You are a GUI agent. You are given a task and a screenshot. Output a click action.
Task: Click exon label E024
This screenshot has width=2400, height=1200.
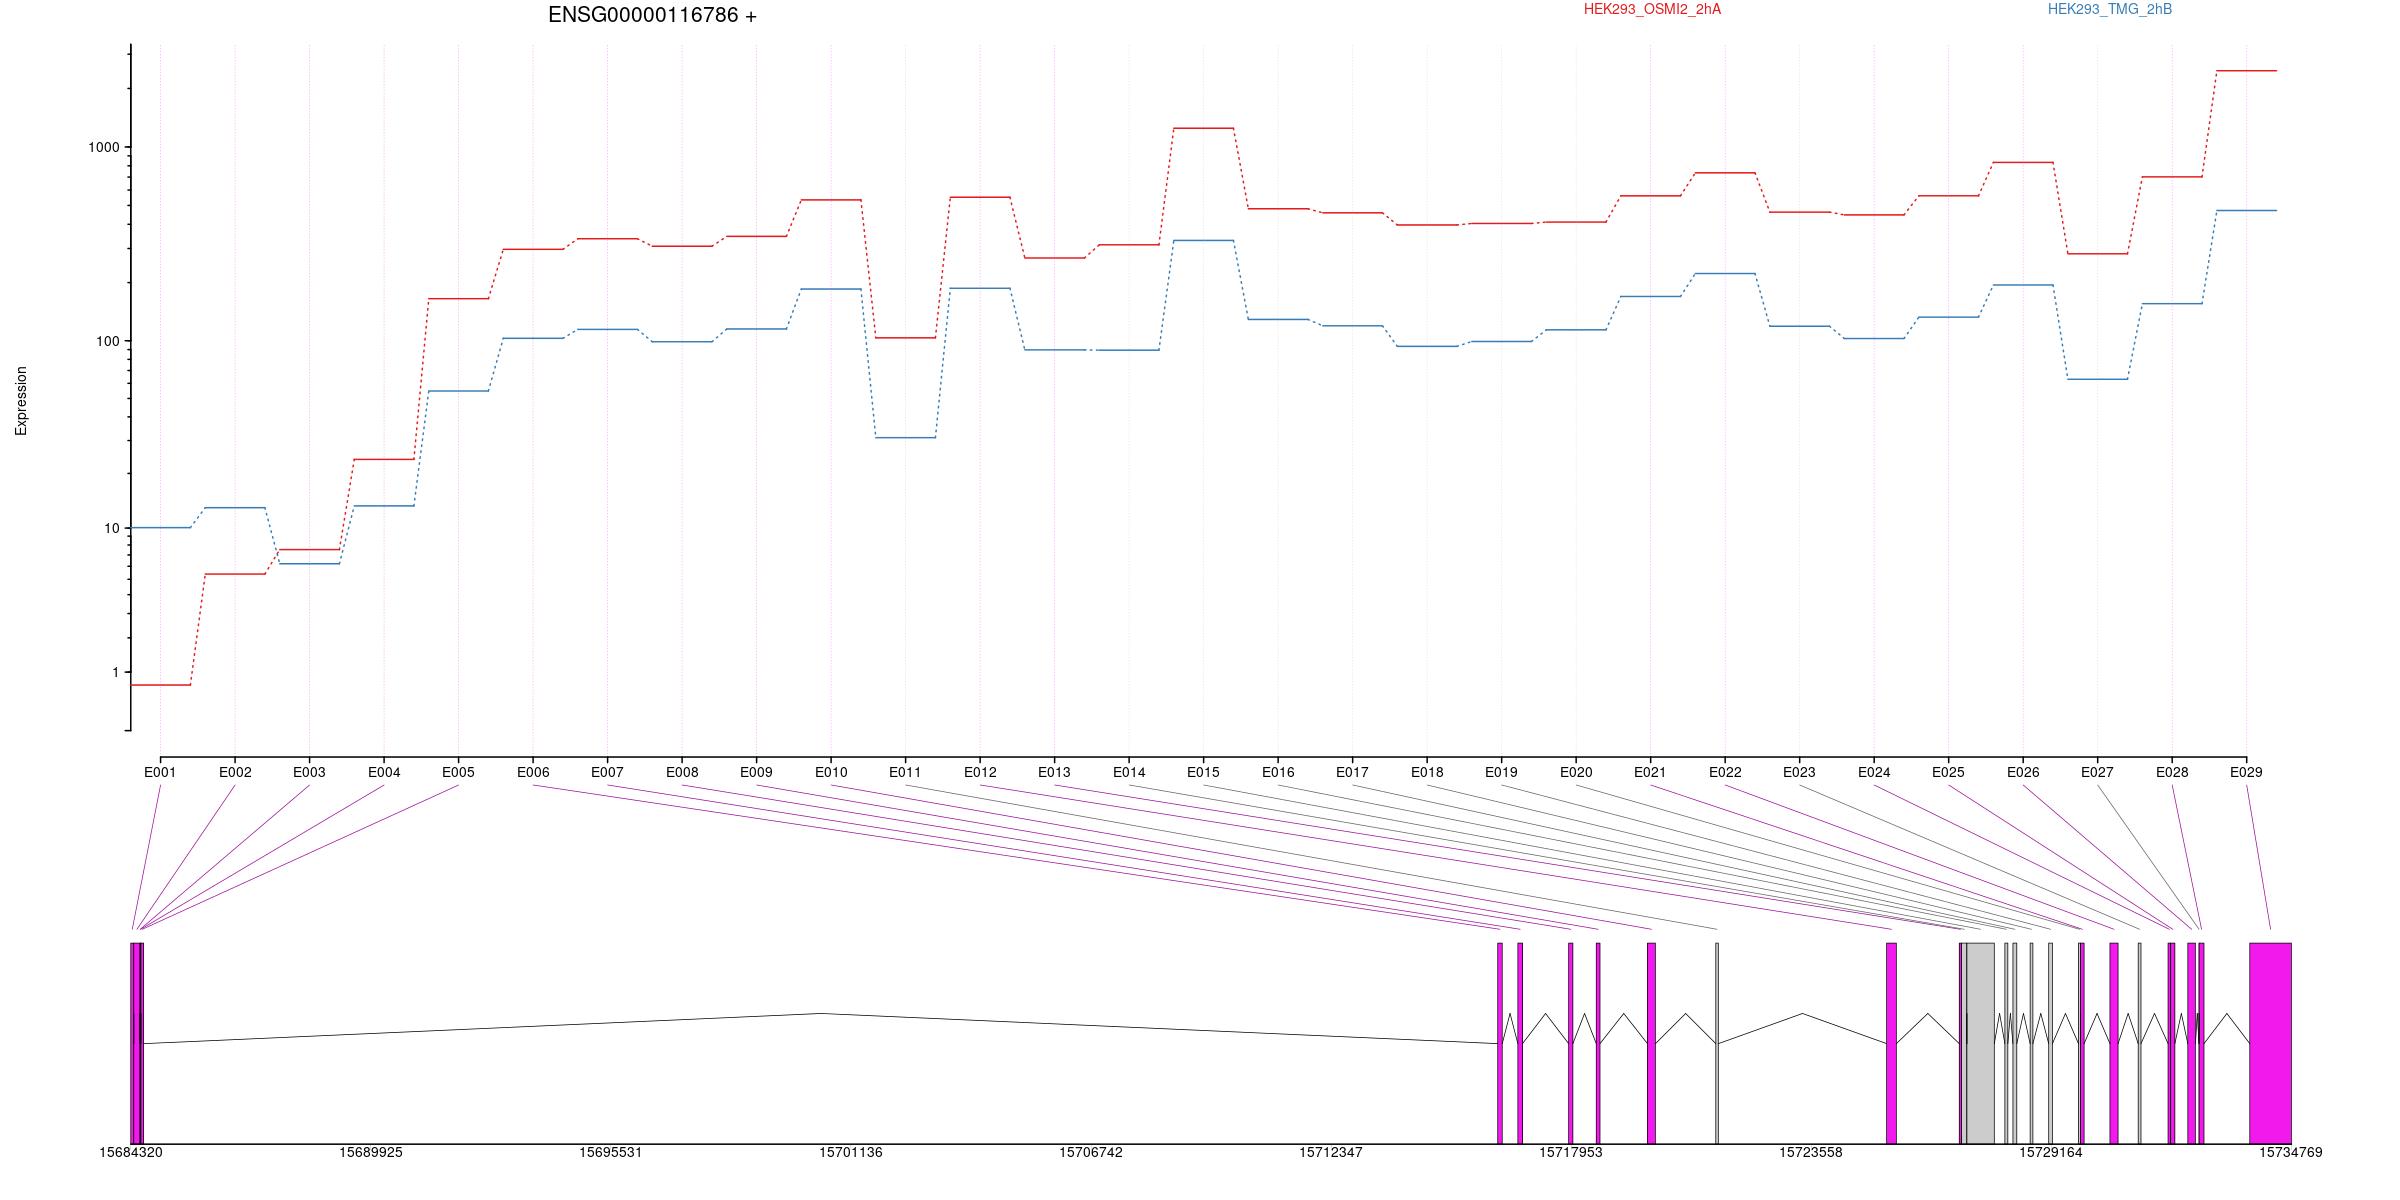tap(1874, 773)
